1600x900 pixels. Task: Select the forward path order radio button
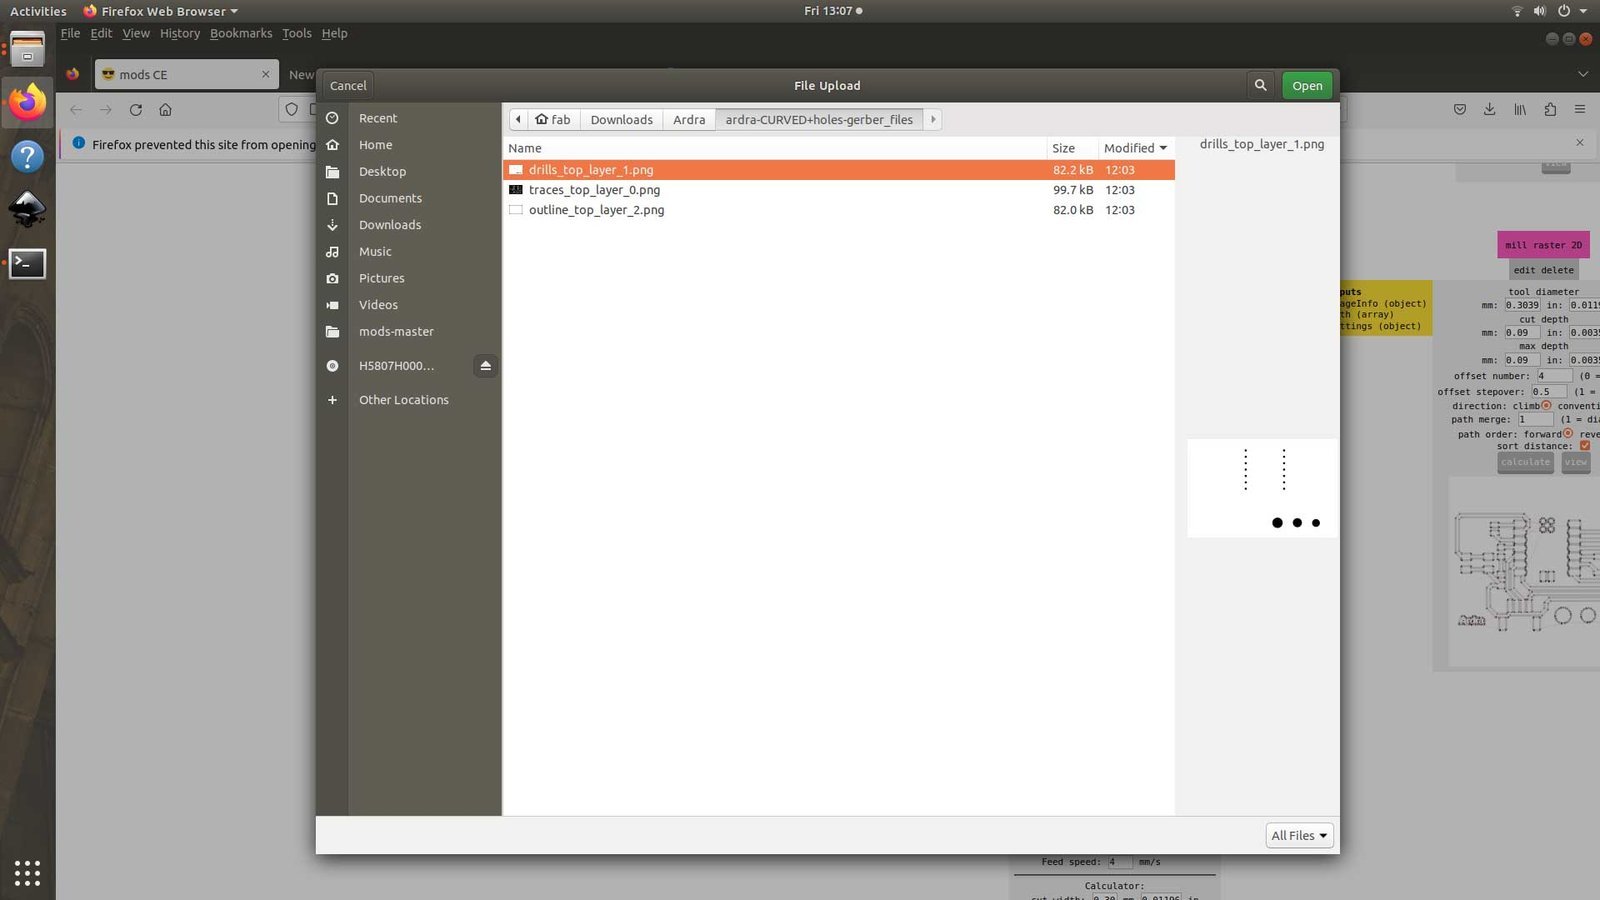pyautogui.click(x=1568, y=434)
